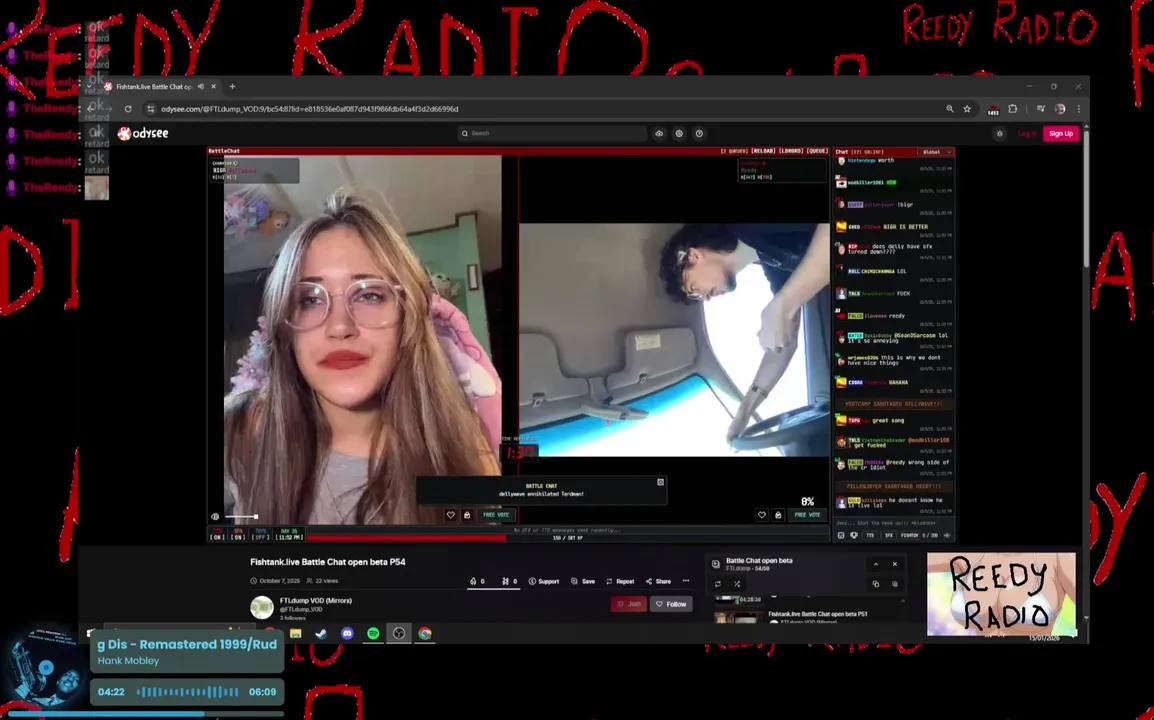This screenshot has height=720, width=1154.
Task: Open the Odysee home logo
Action: pos(144,133)
